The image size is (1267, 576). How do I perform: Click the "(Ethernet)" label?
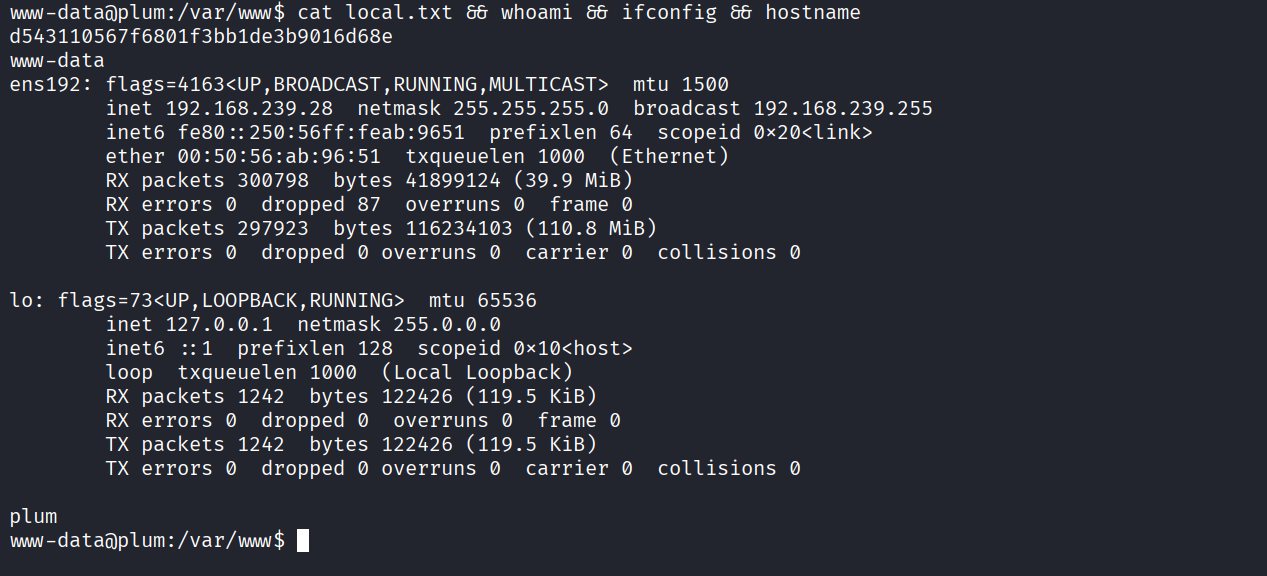(x=669, y=157)
